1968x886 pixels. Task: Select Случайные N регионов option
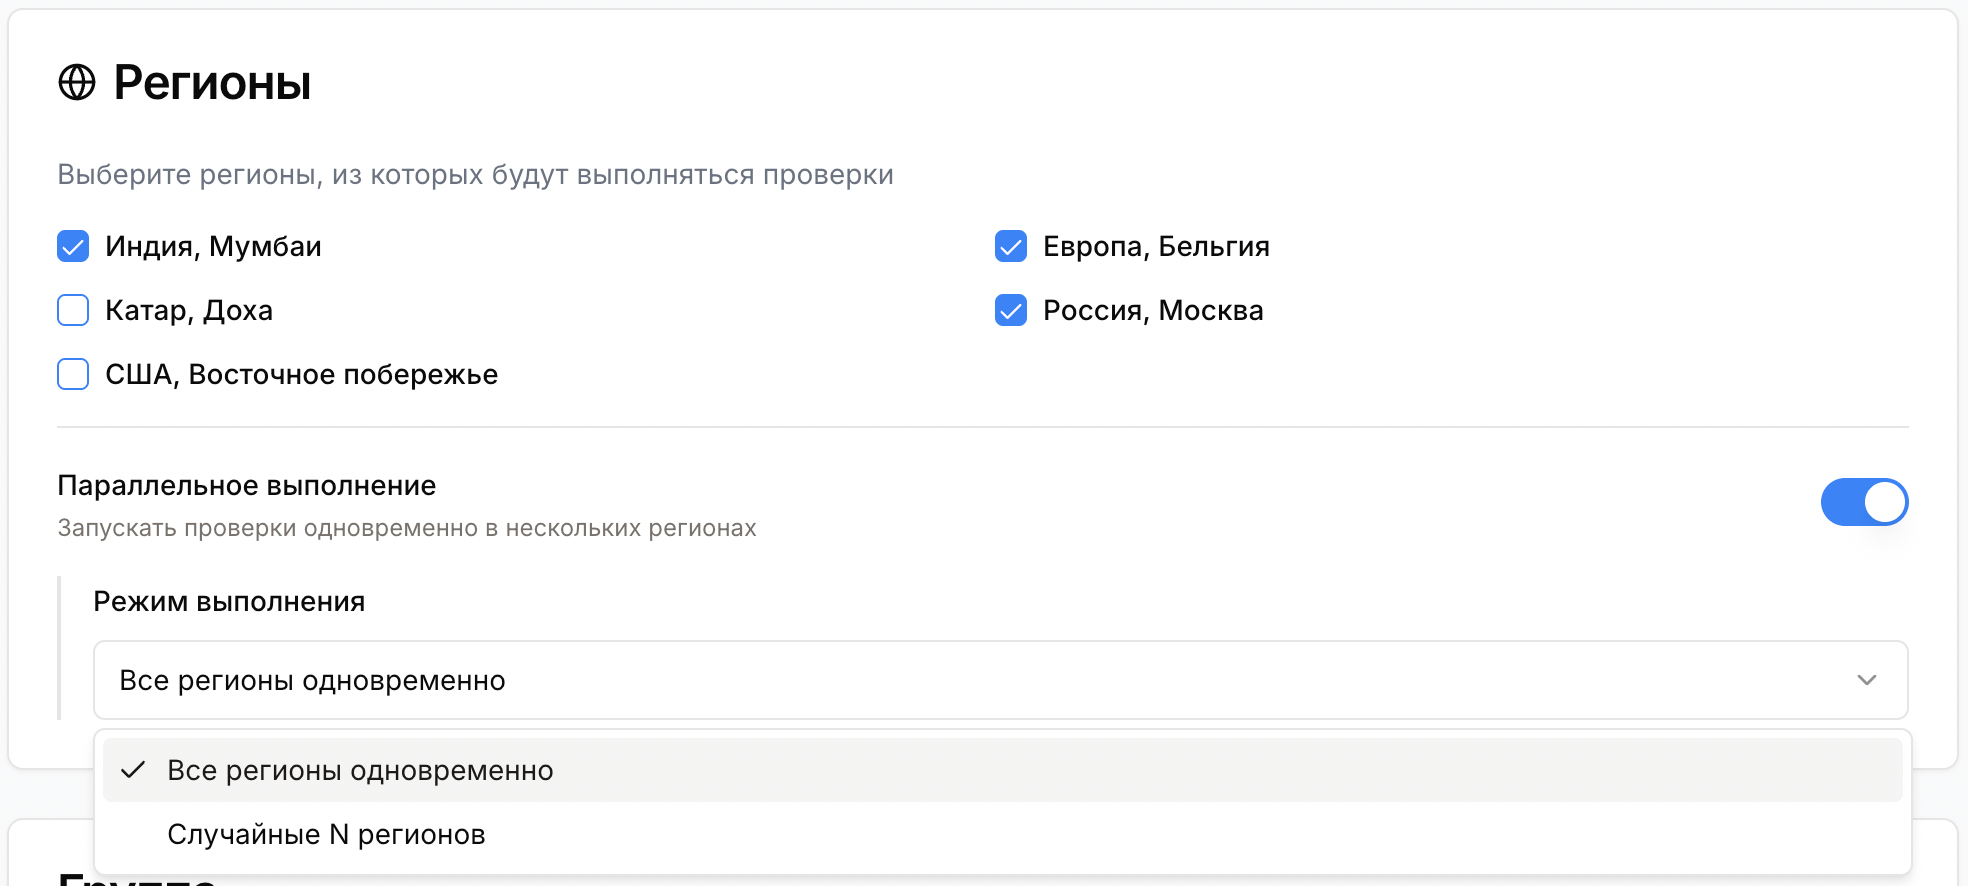pyautogui.click(x=327, y=834)
